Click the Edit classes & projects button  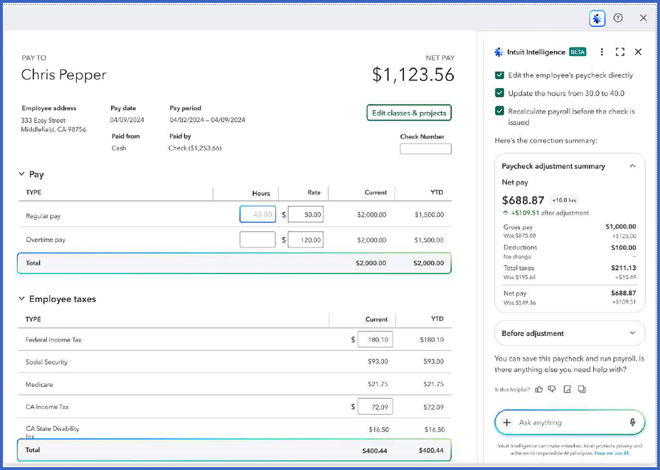pos(409,113)
